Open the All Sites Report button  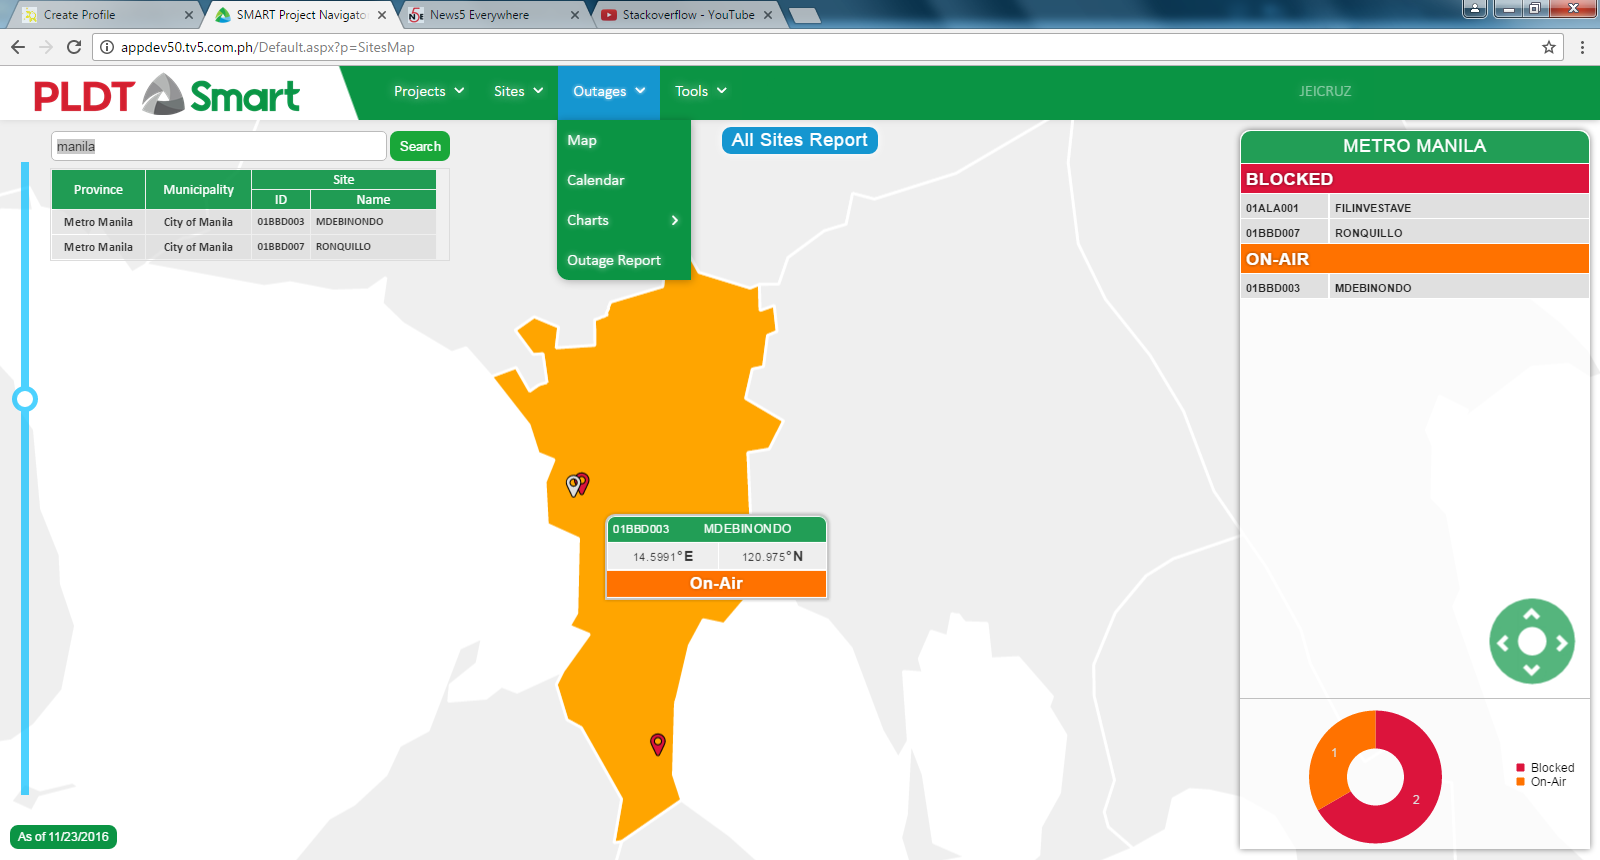[799, 140]
